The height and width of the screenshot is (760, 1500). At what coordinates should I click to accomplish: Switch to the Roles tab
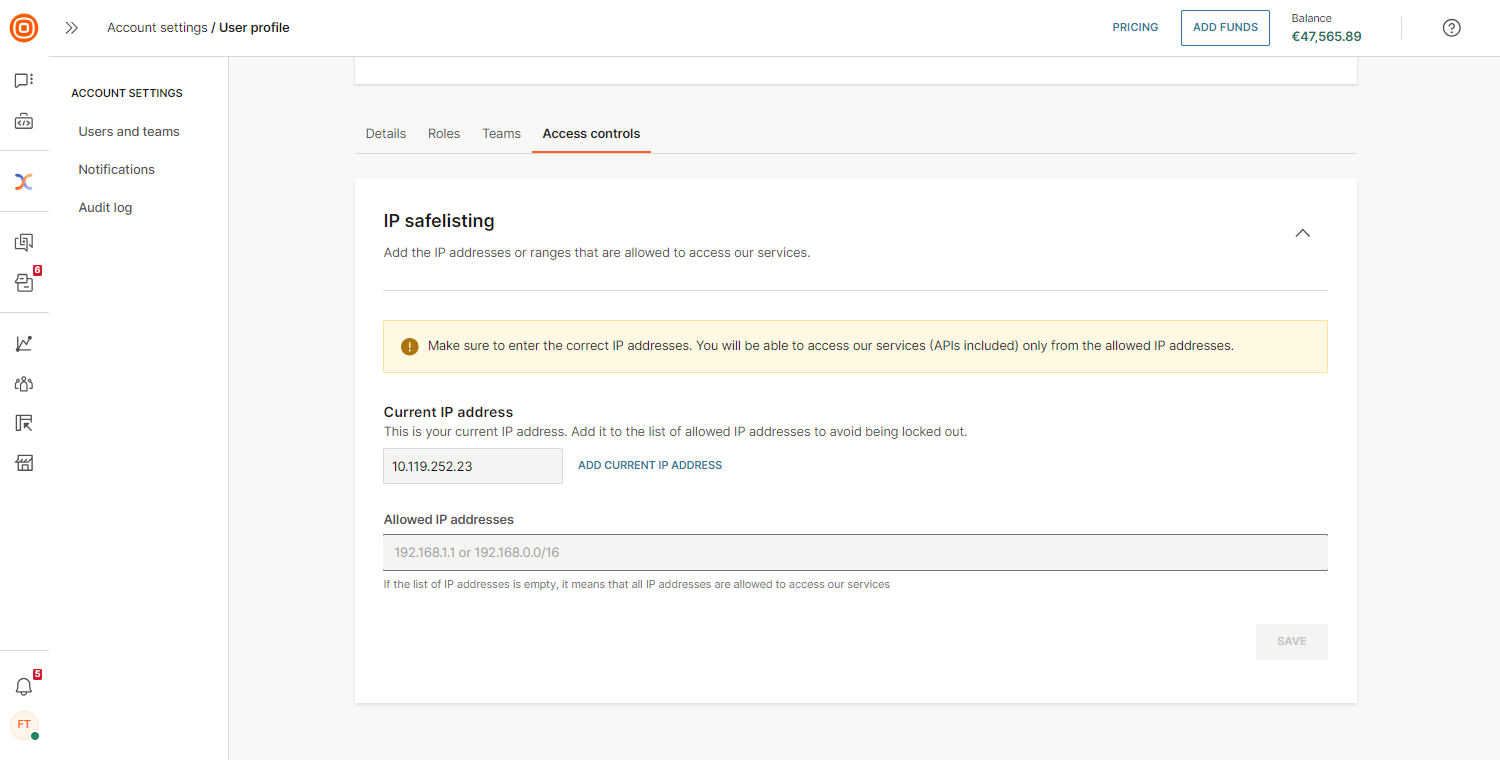point(444,134)
